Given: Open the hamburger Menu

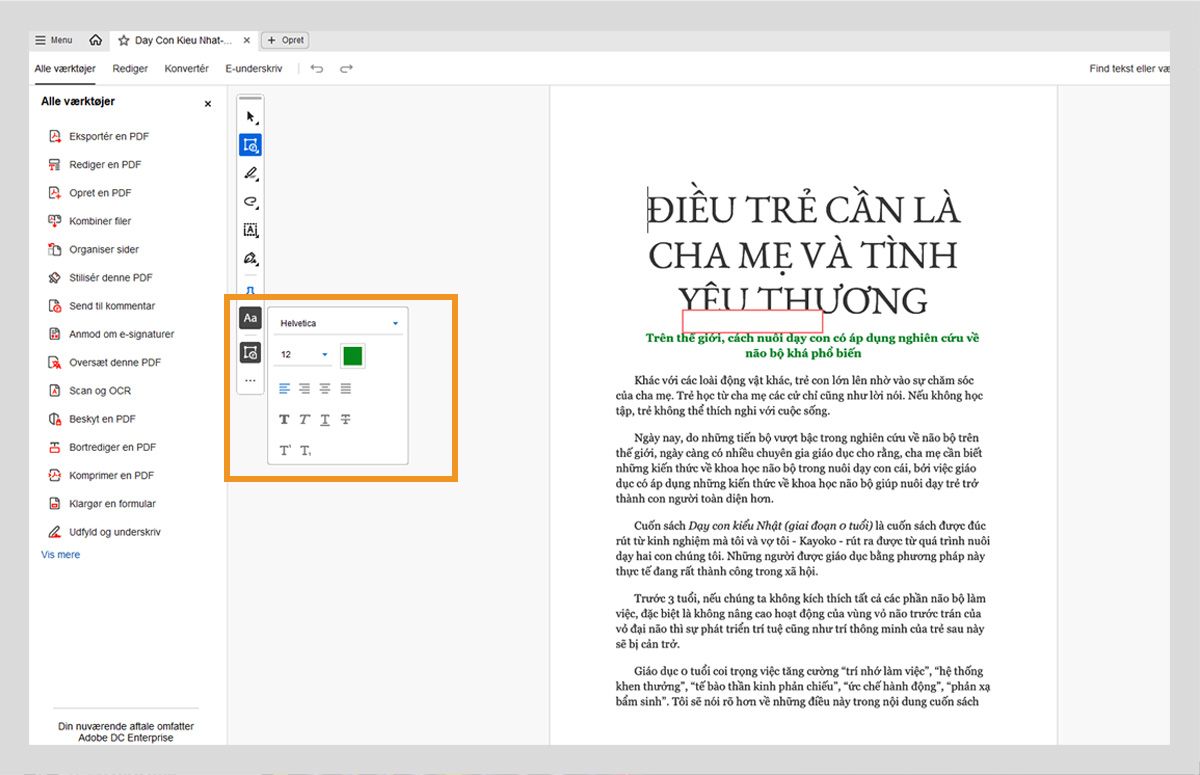Looking at the screenshot, I should 54,41.
